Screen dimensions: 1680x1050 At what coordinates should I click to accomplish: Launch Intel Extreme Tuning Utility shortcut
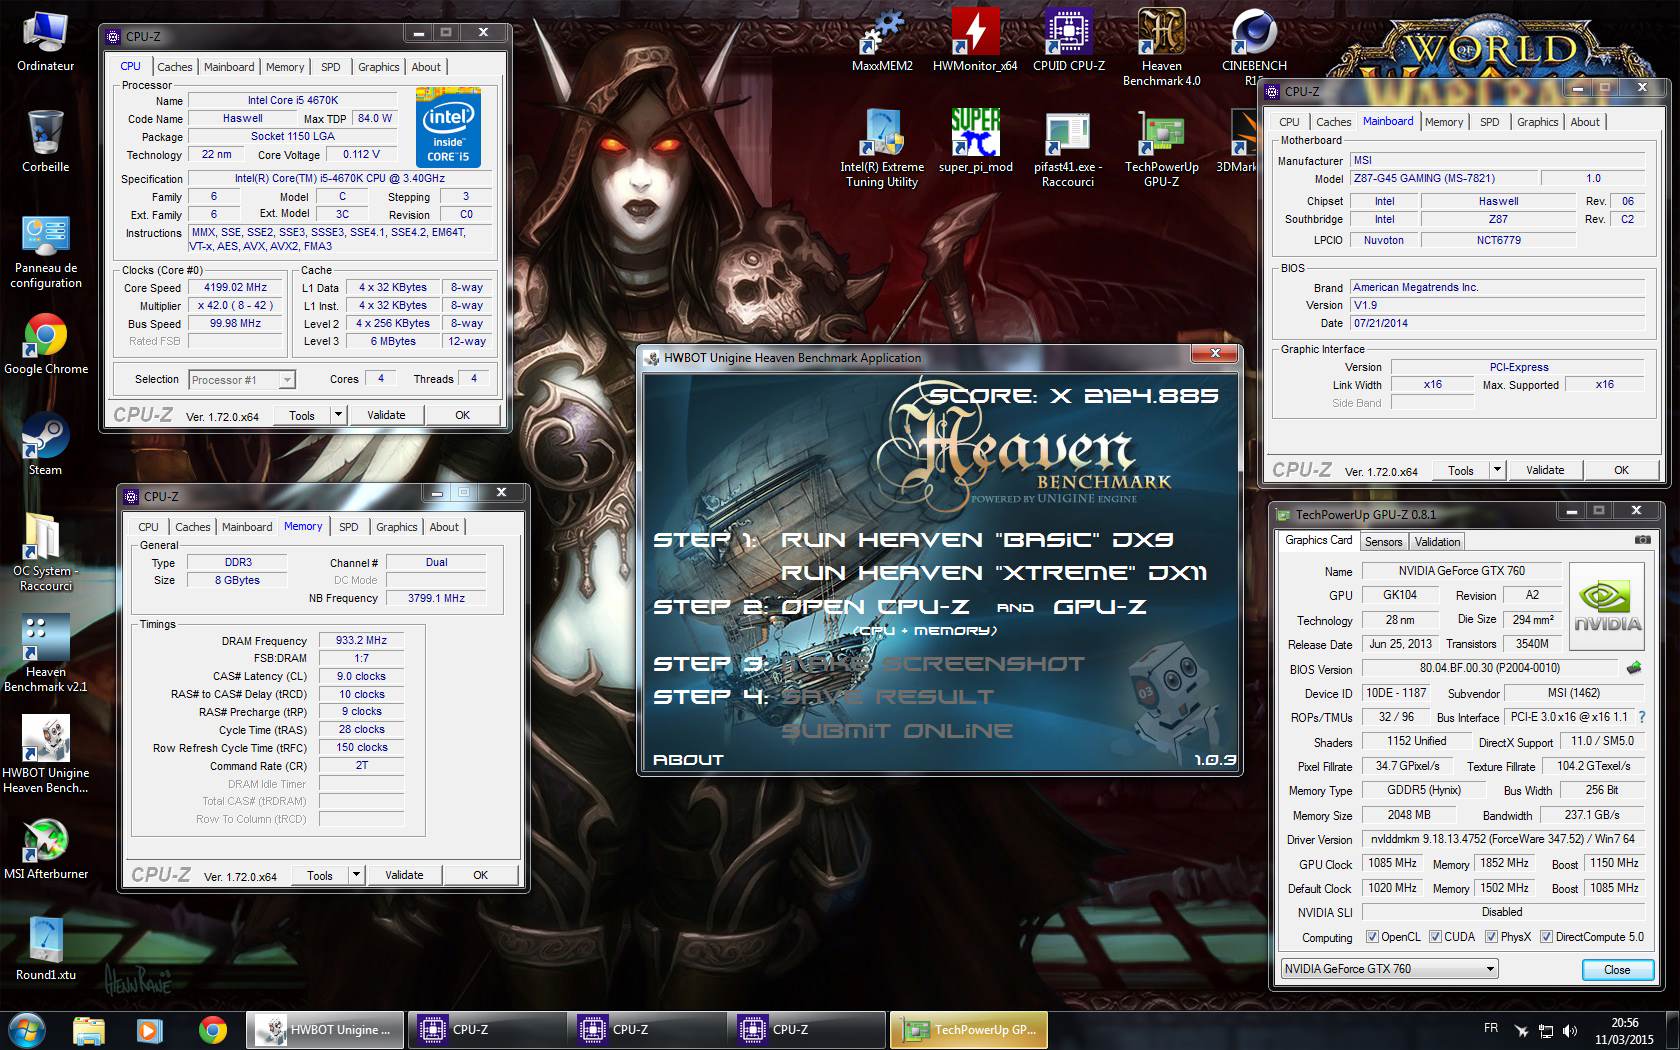pyautogui.click(x=881, y=148)
